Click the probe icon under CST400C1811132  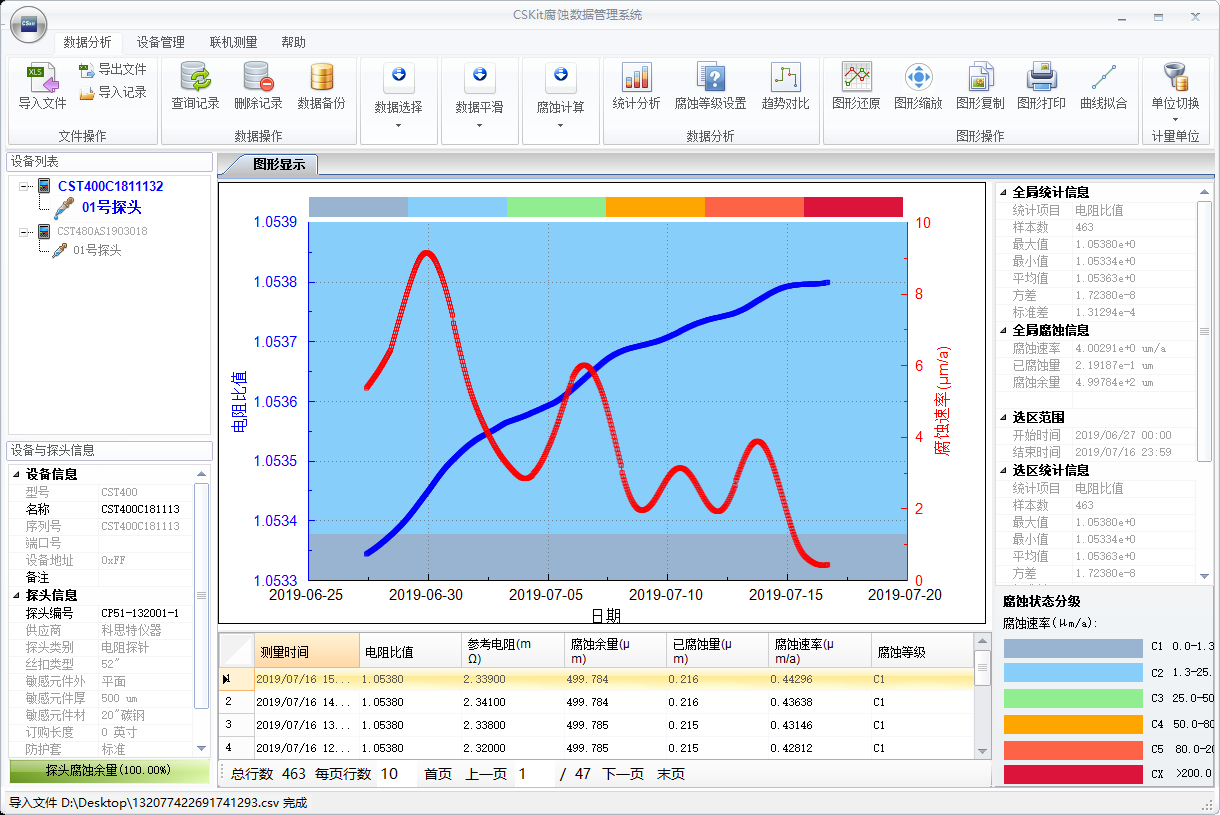pos(64,207)
